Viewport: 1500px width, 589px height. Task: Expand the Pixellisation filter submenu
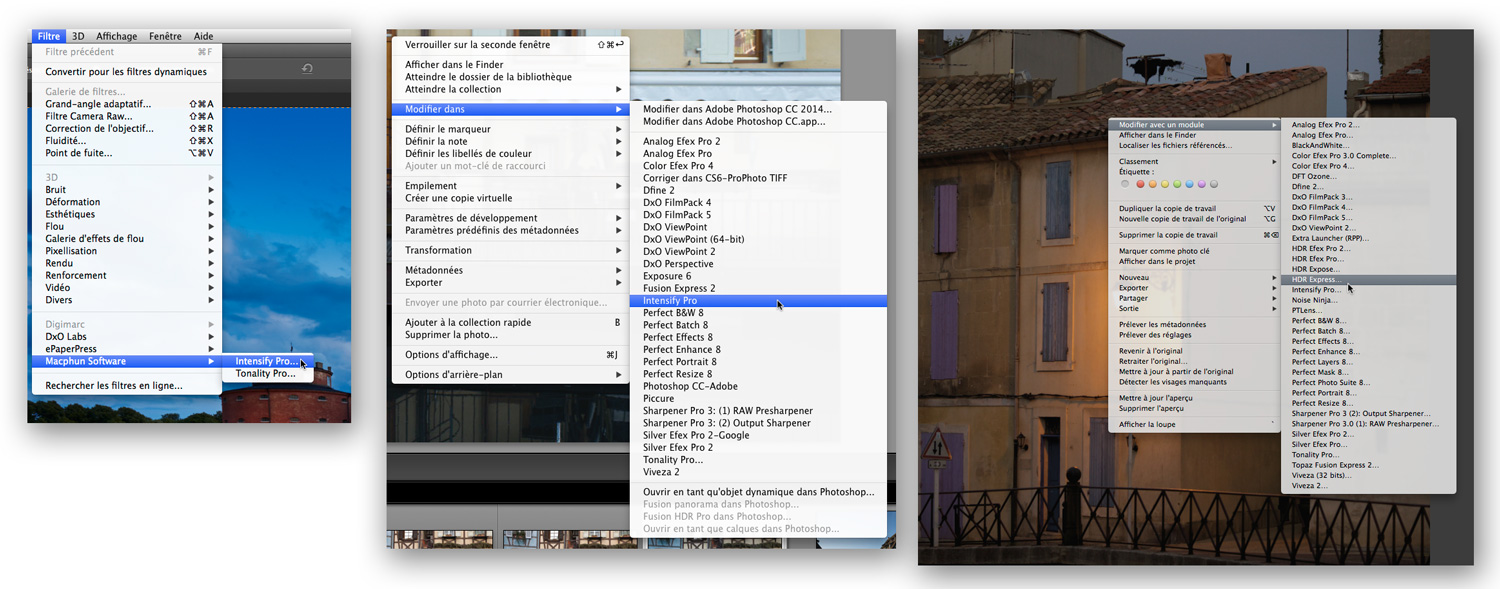click(126, 251)
